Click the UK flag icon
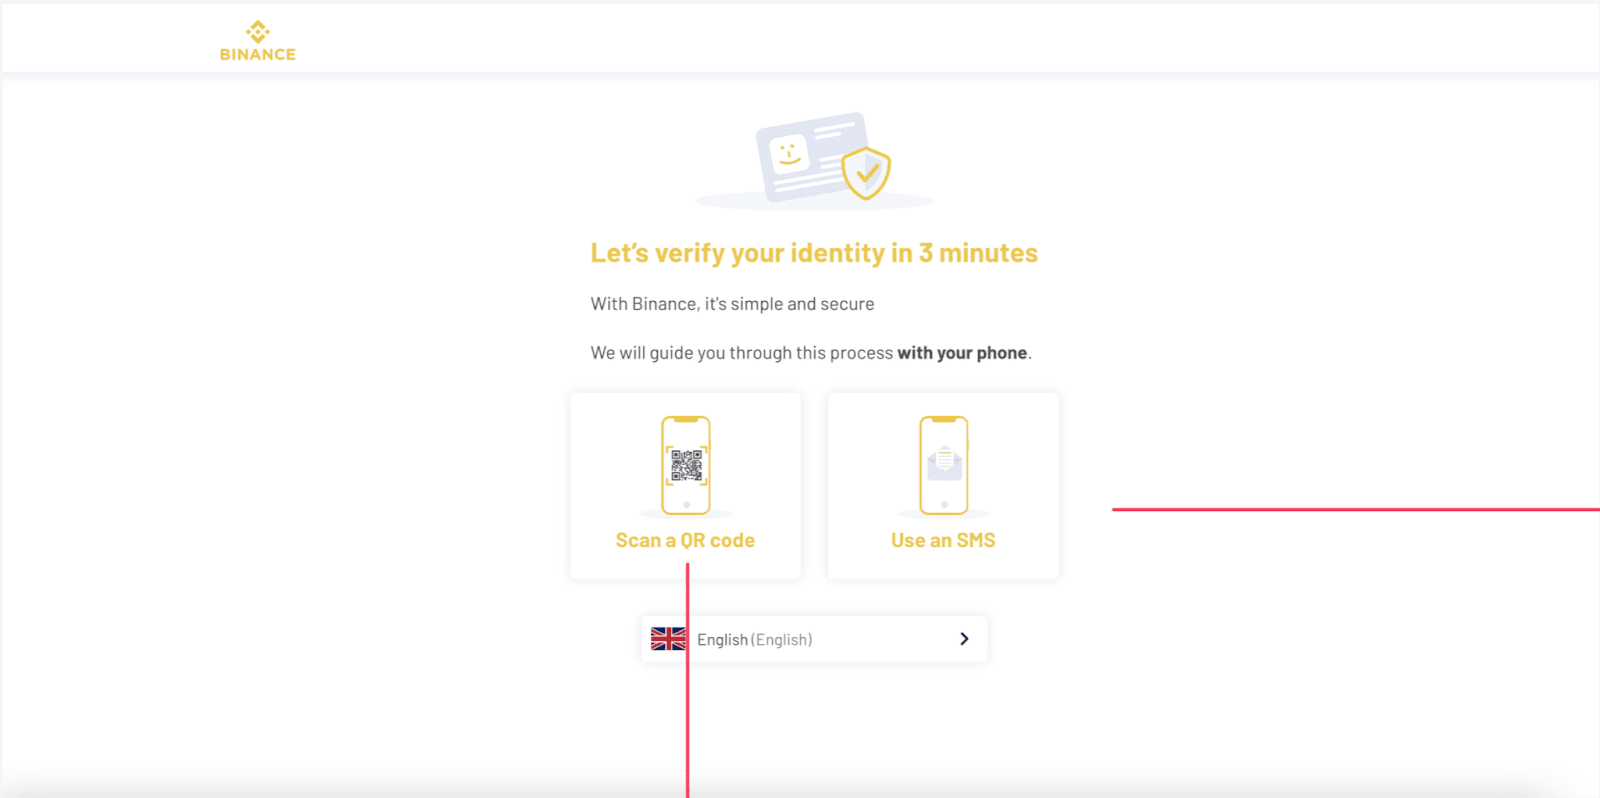The height and width of the screenshot is (798, 1600). [667, 639]
